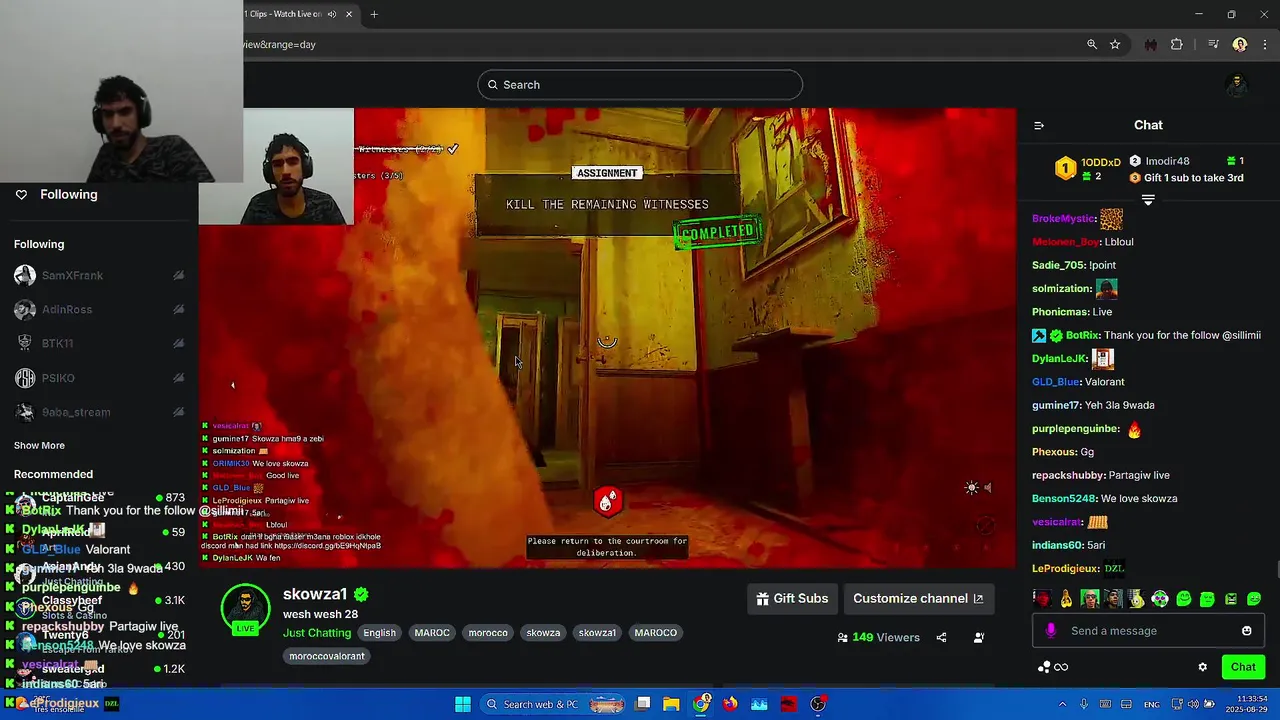Click the purple microphone icon in chat
The width and height of the screenshot is (1280, 720).
1051,631
